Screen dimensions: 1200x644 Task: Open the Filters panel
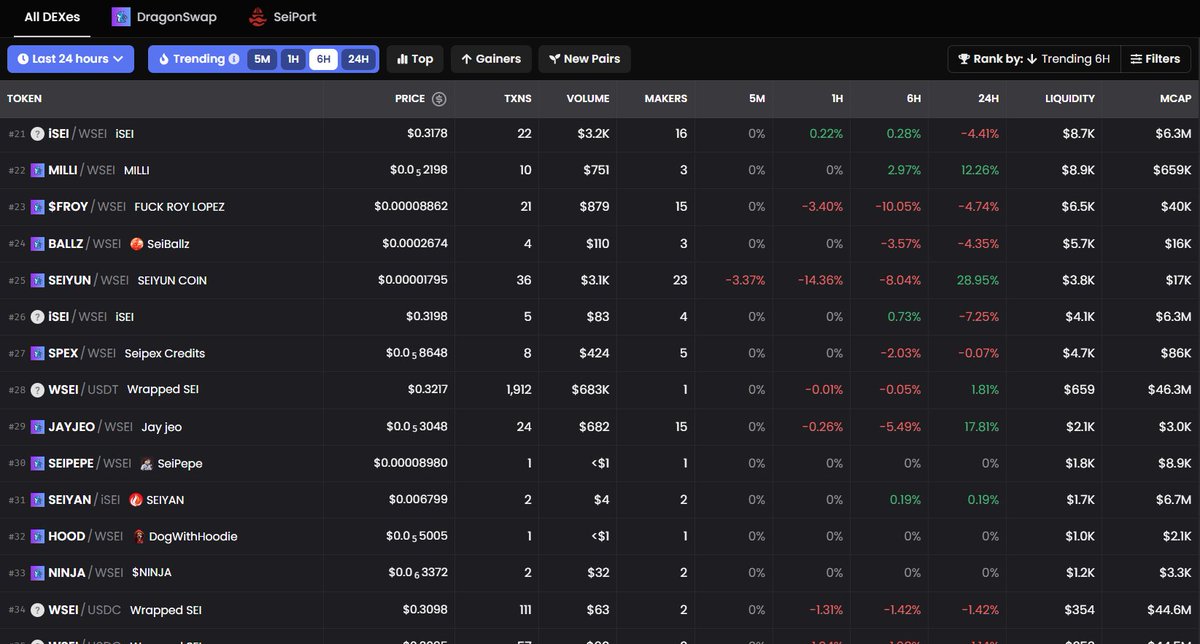pos(1155,59)
